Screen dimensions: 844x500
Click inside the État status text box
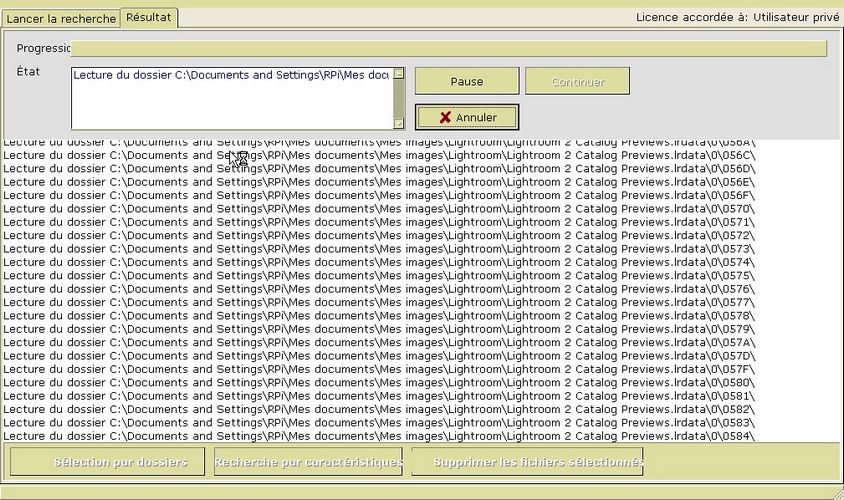(230, 100)
